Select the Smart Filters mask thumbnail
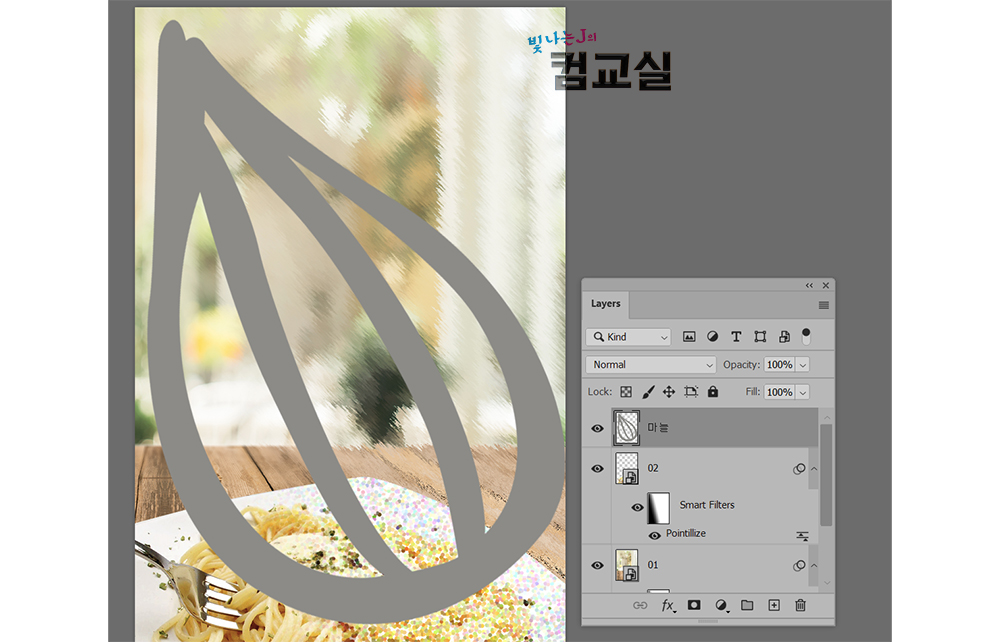 [658, 507]
